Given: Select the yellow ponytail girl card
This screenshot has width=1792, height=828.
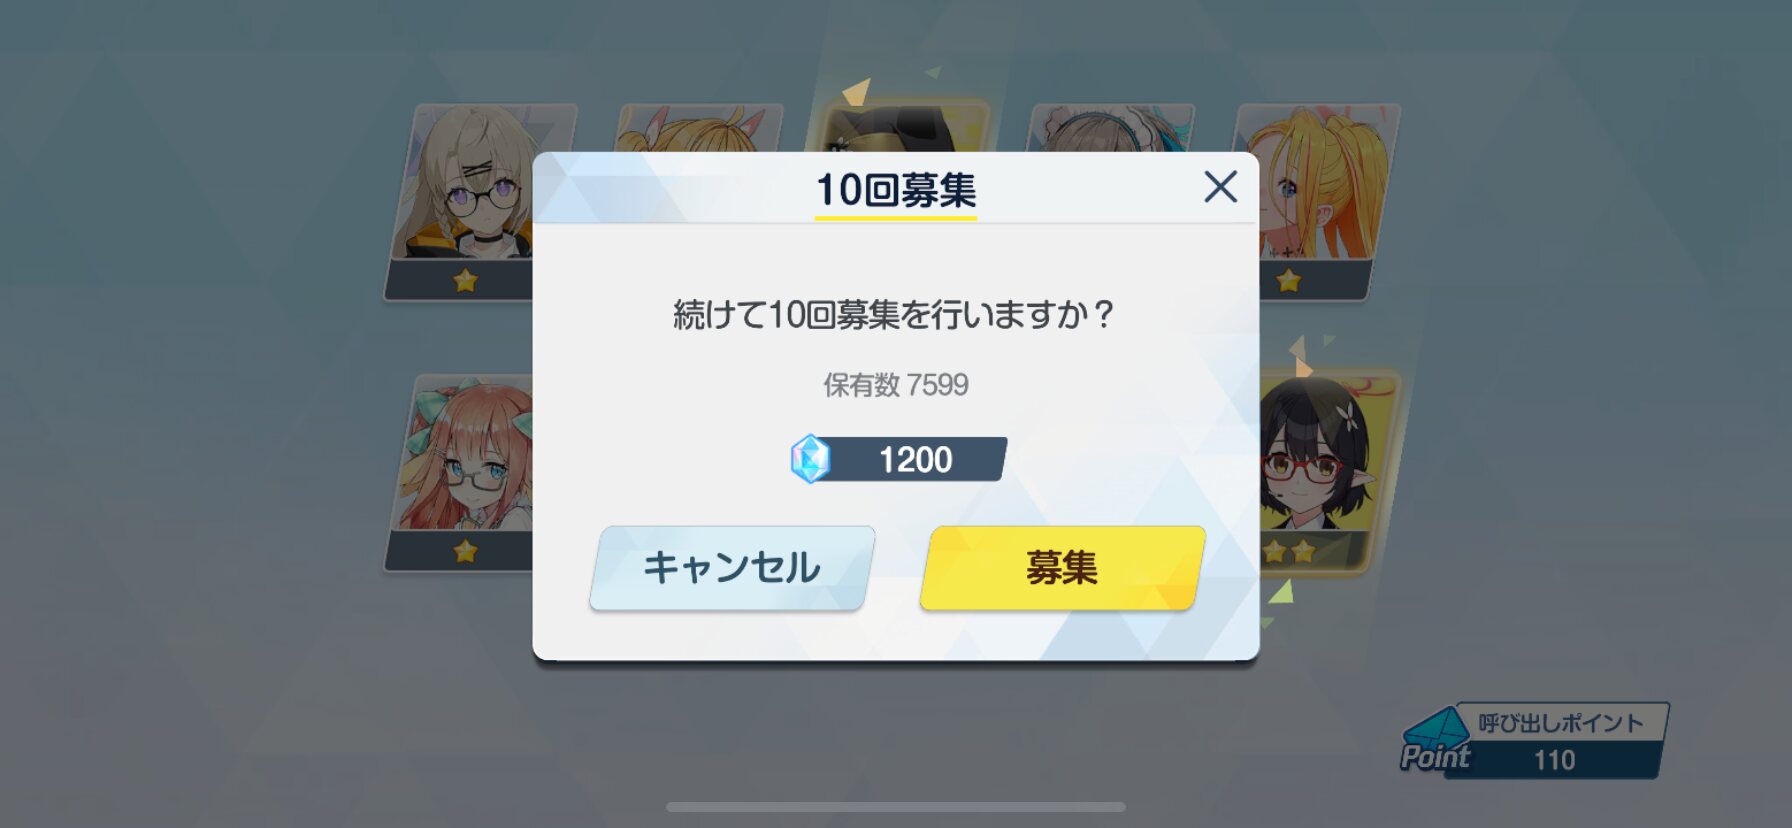Looking at the screenshot, I should click(x=1320, y=202).
